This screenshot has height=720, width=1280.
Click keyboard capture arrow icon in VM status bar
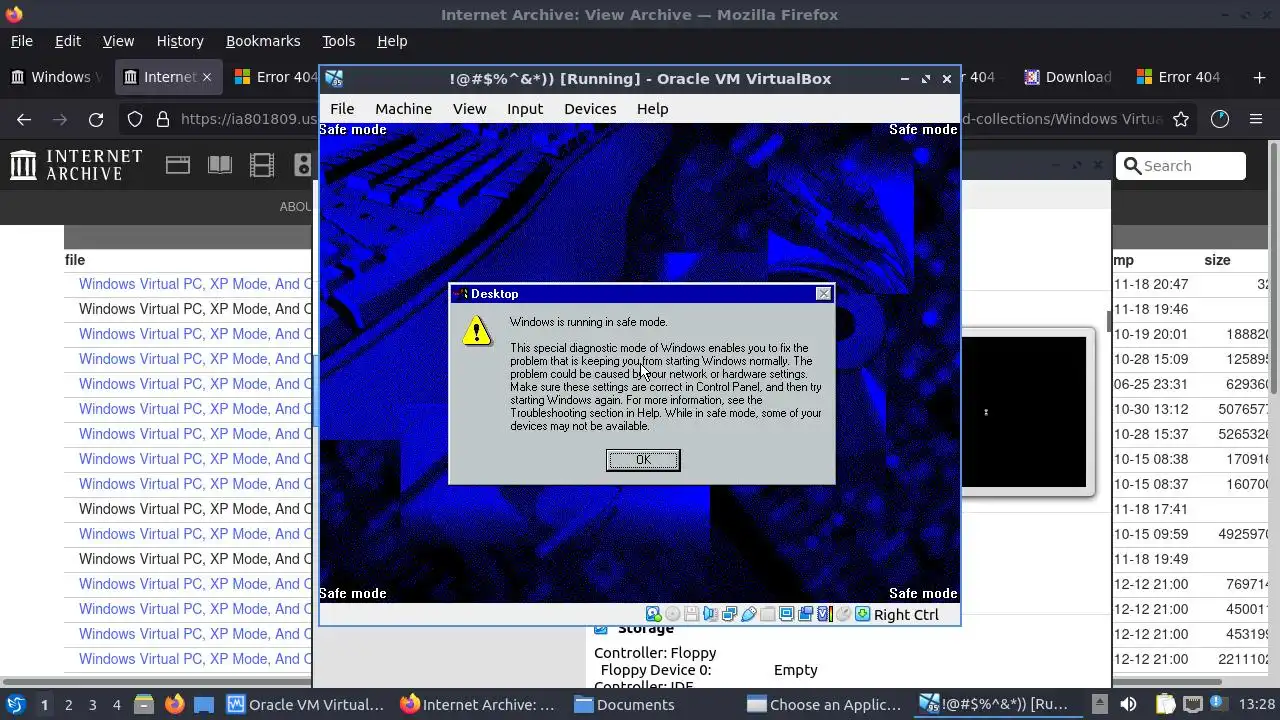click(862, 614)
